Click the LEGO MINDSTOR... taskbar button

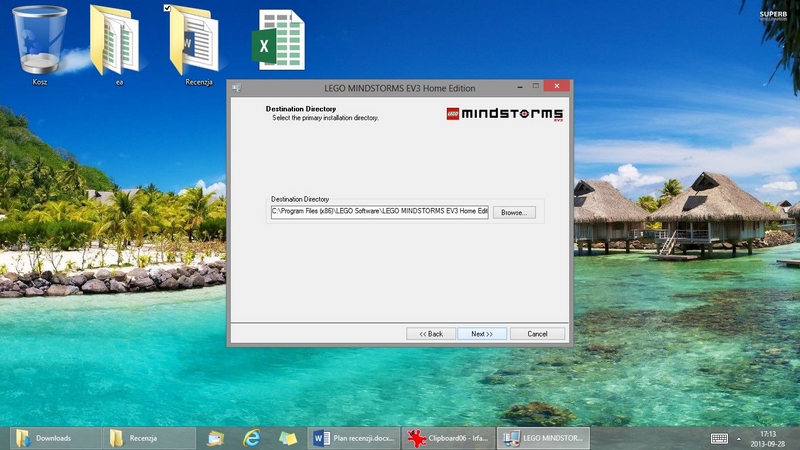pyautogui.click(x=543, y=438)
